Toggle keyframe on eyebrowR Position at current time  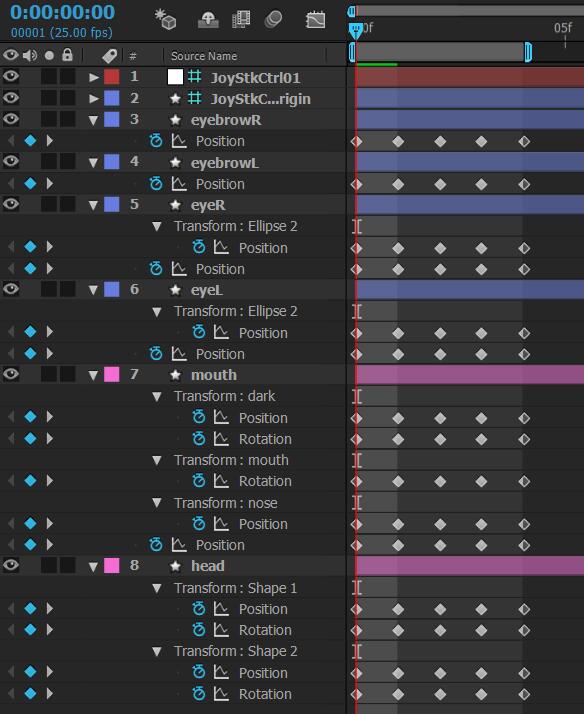pyautogui.click(x=30, y=141)
